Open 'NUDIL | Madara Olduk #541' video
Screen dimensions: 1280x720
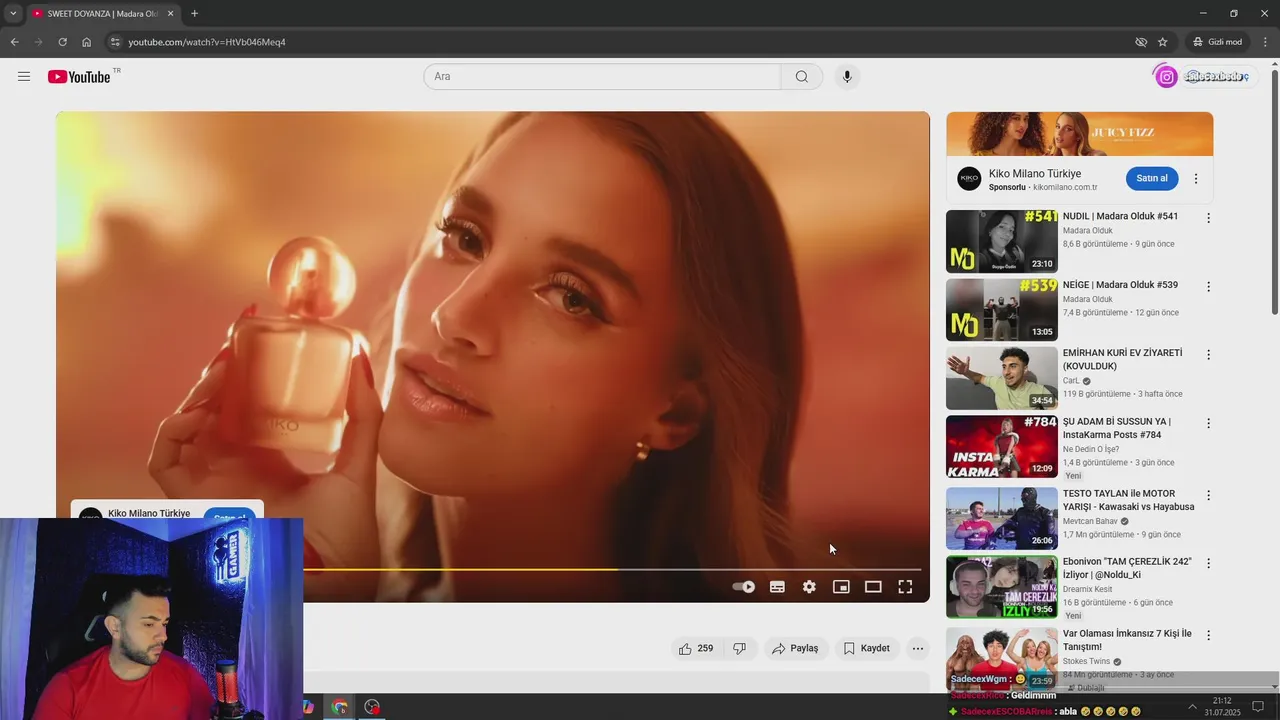coord(1120,216)
